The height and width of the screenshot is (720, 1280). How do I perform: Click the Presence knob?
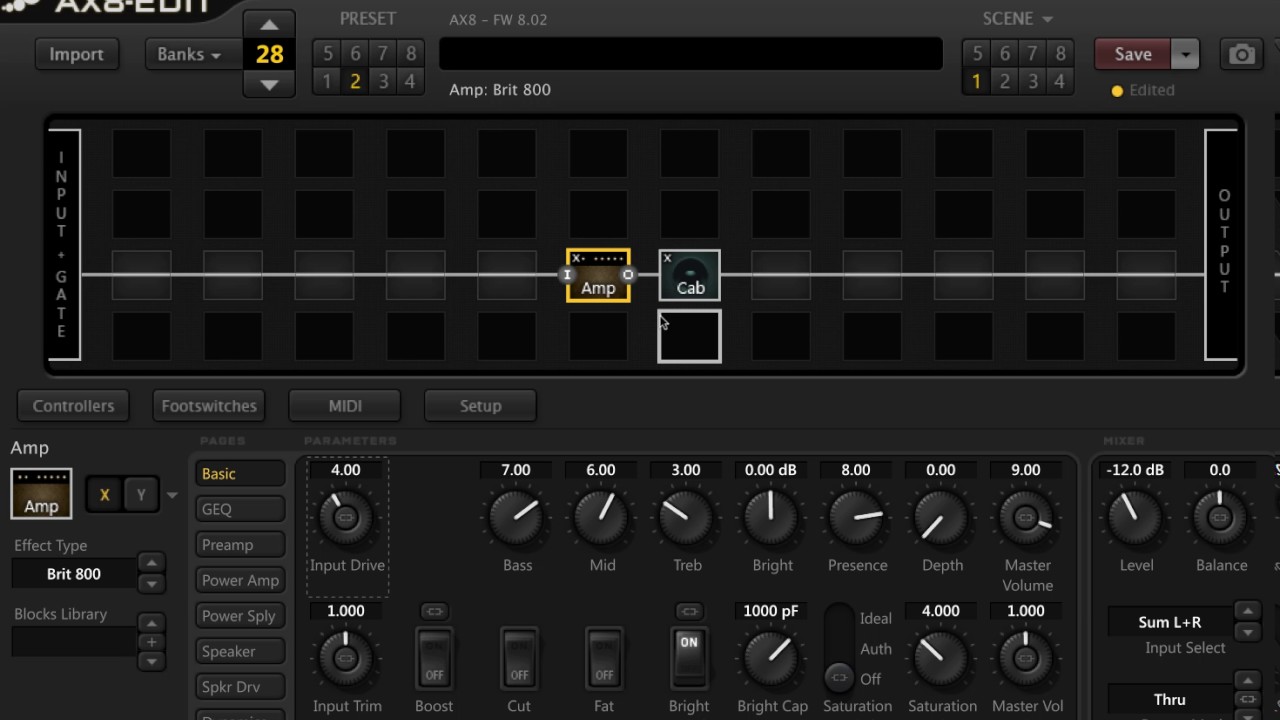click(x=857, y=517)
